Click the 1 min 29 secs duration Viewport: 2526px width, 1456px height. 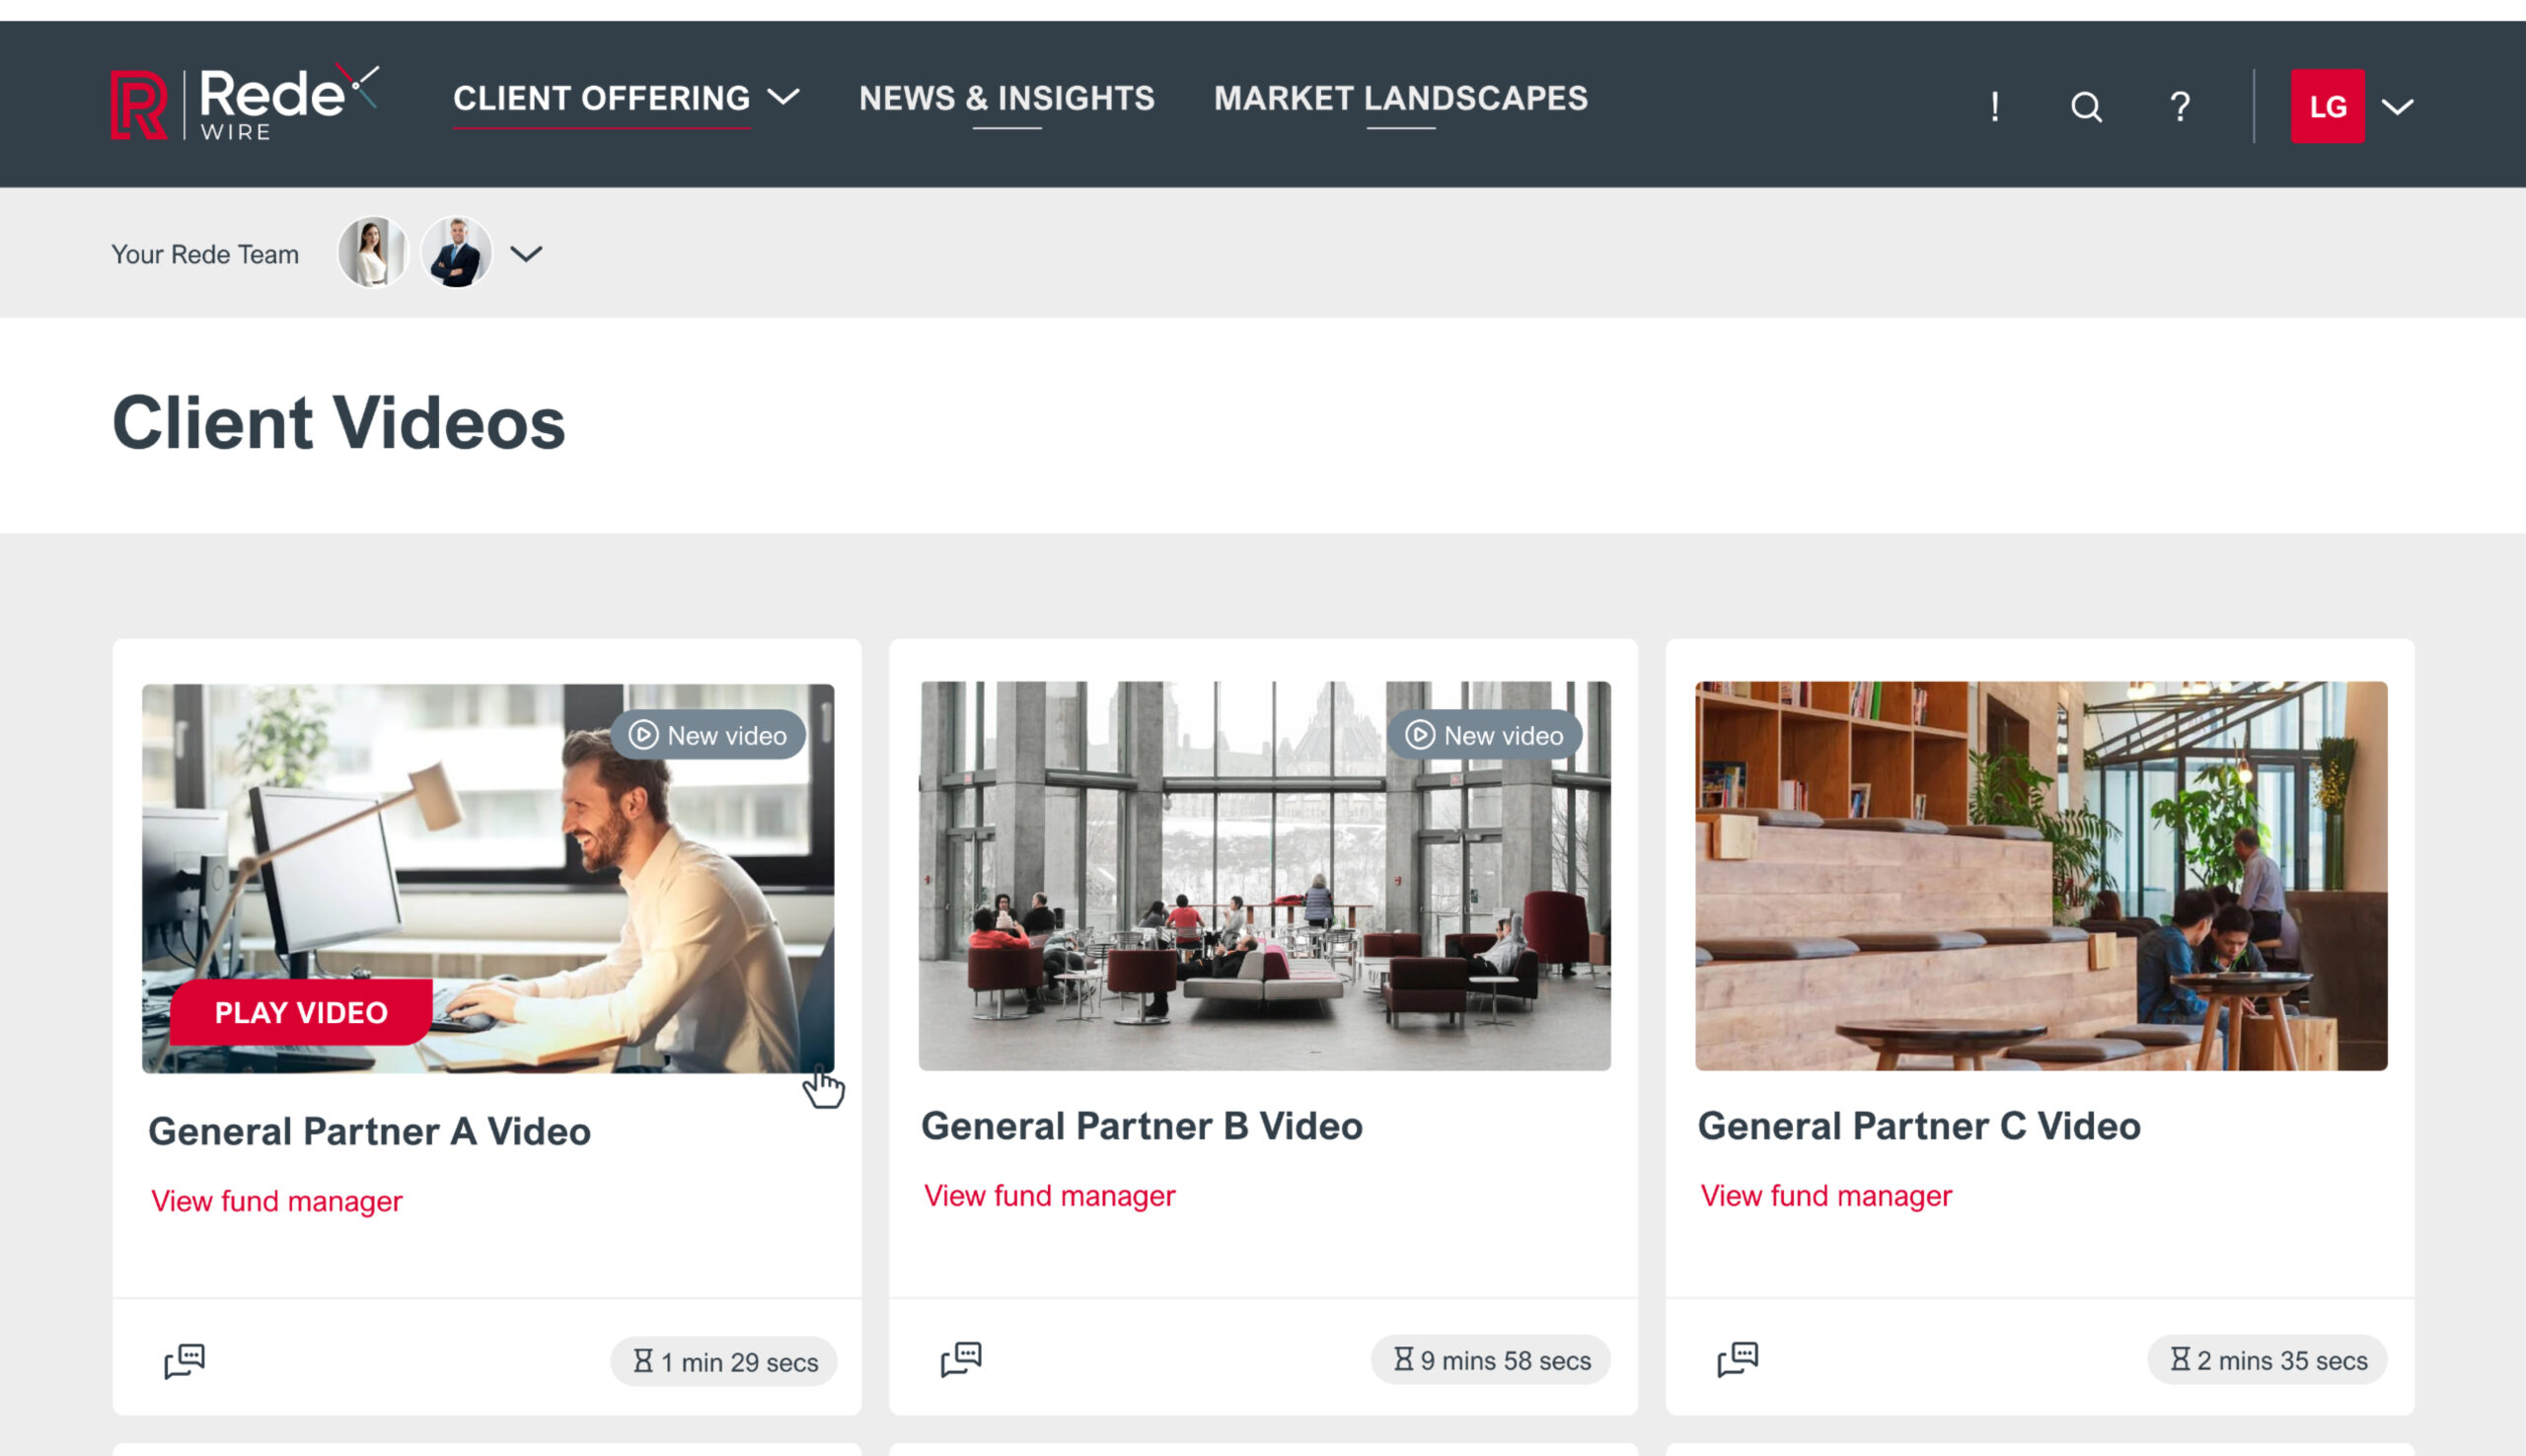pos(724,1361)
